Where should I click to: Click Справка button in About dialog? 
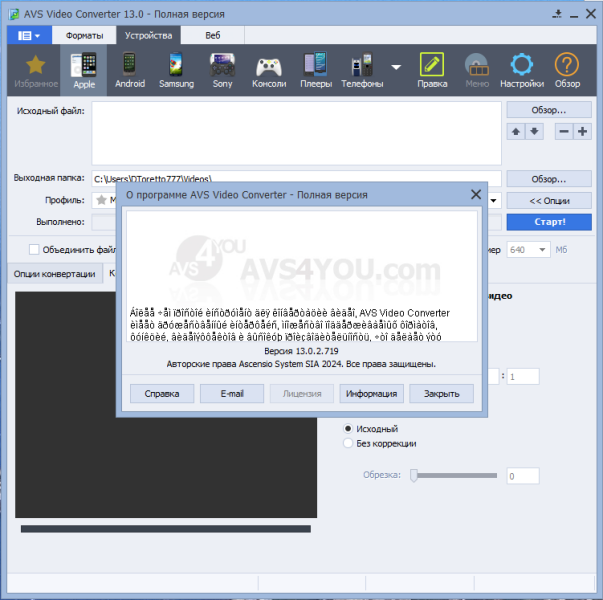tap(162, 393)
